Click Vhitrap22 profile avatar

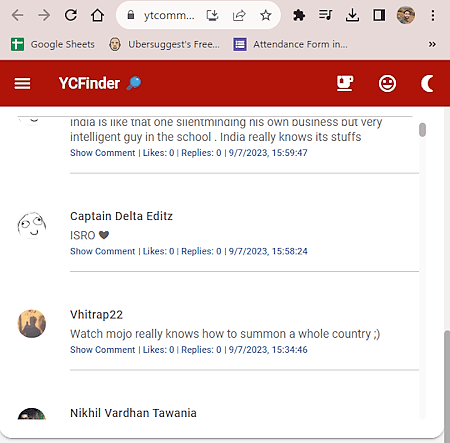(32, 323)
